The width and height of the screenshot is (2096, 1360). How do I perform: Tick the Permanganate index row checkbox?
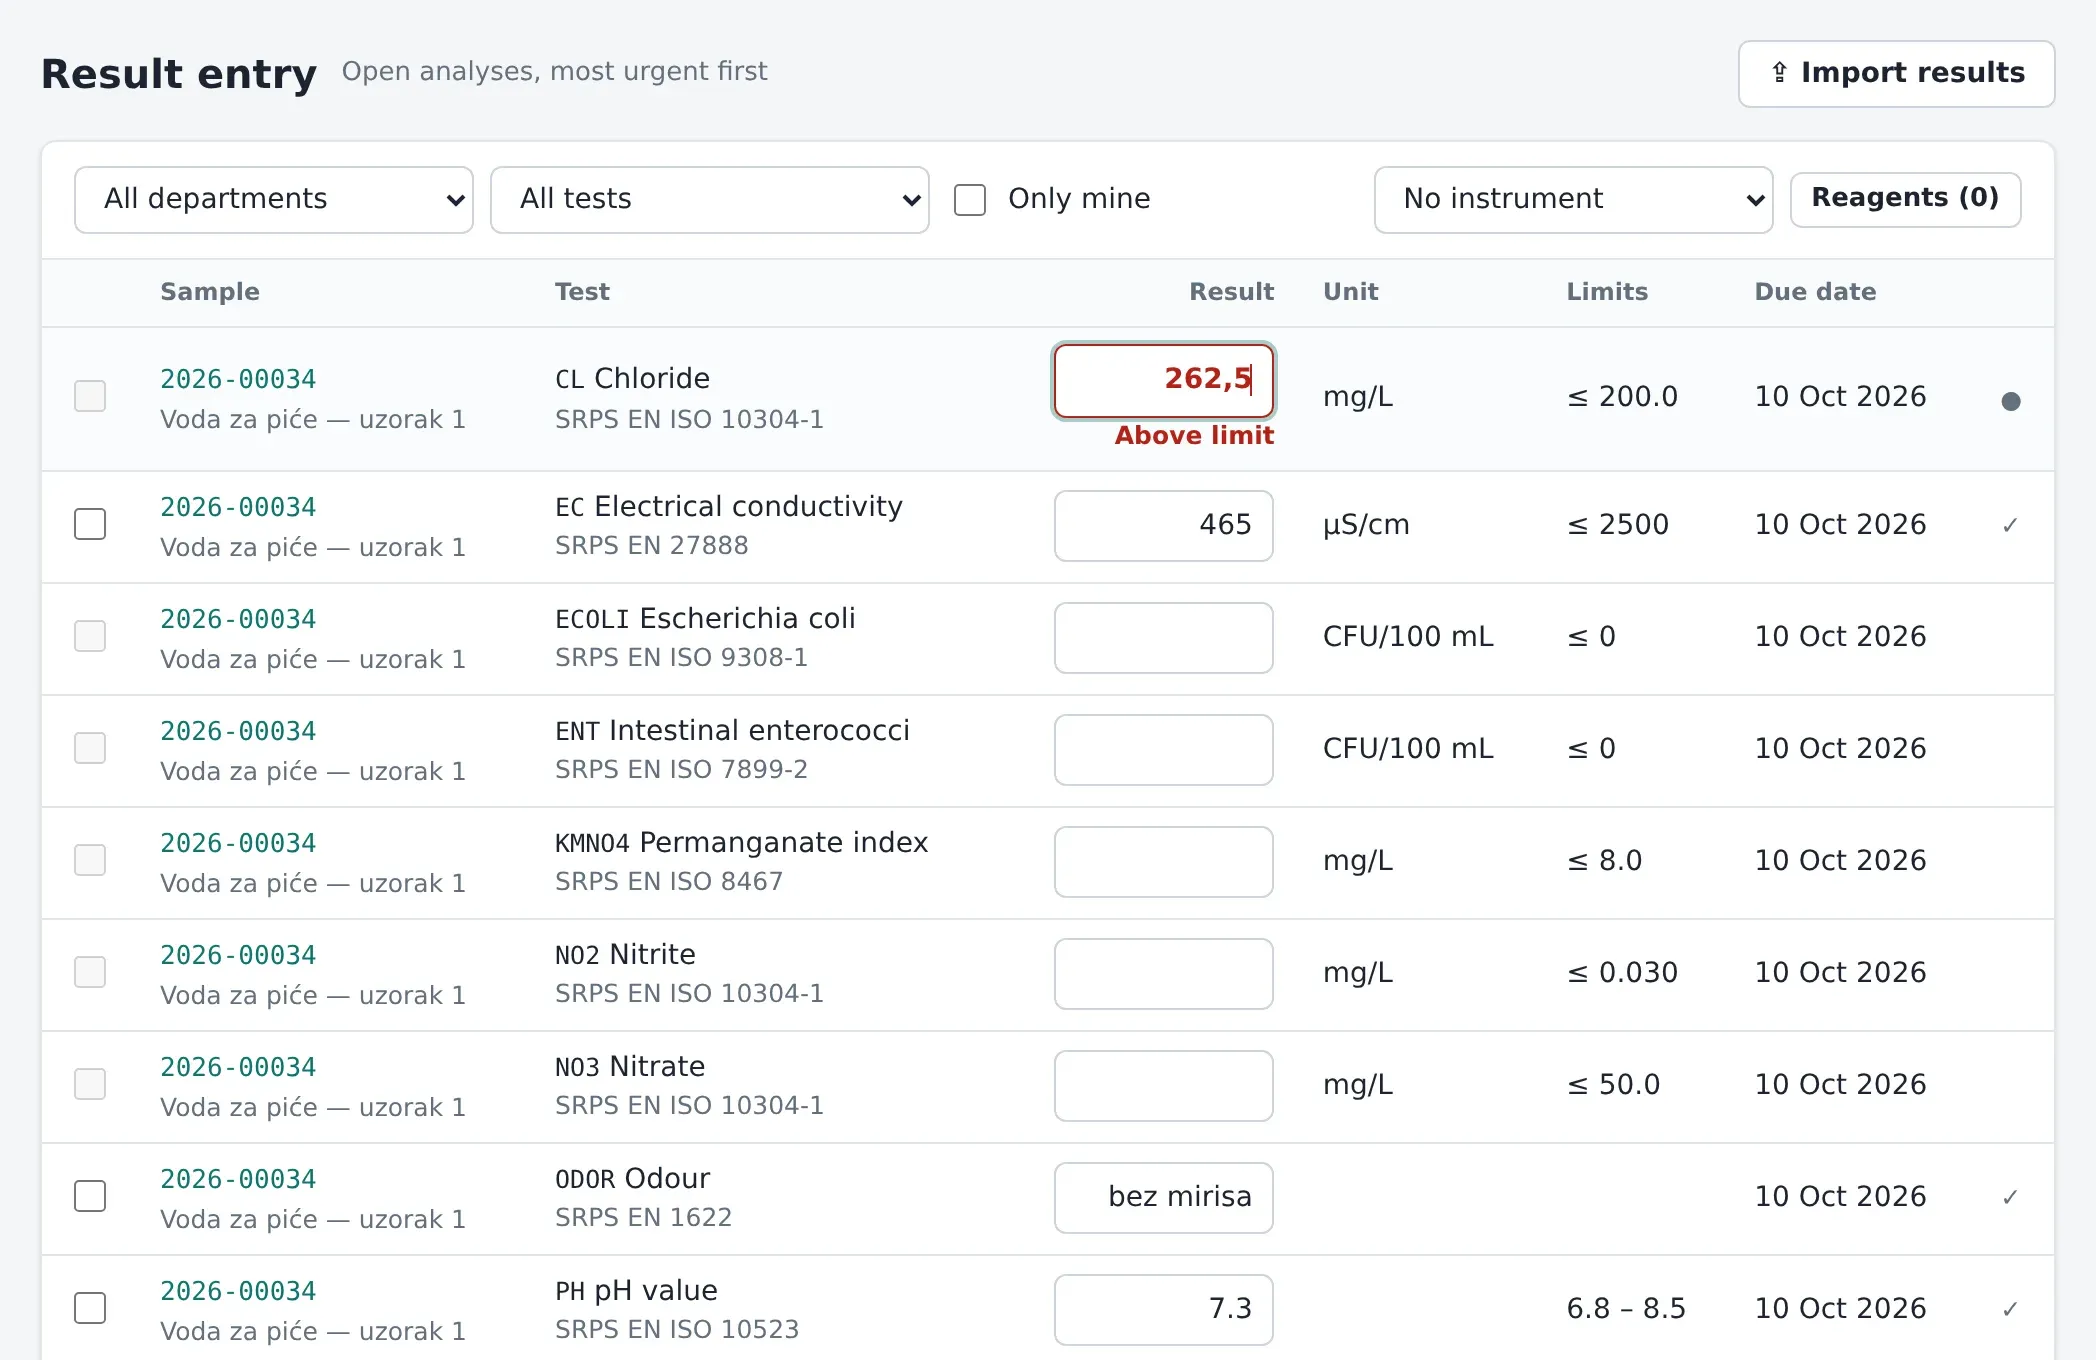(90, 860)
